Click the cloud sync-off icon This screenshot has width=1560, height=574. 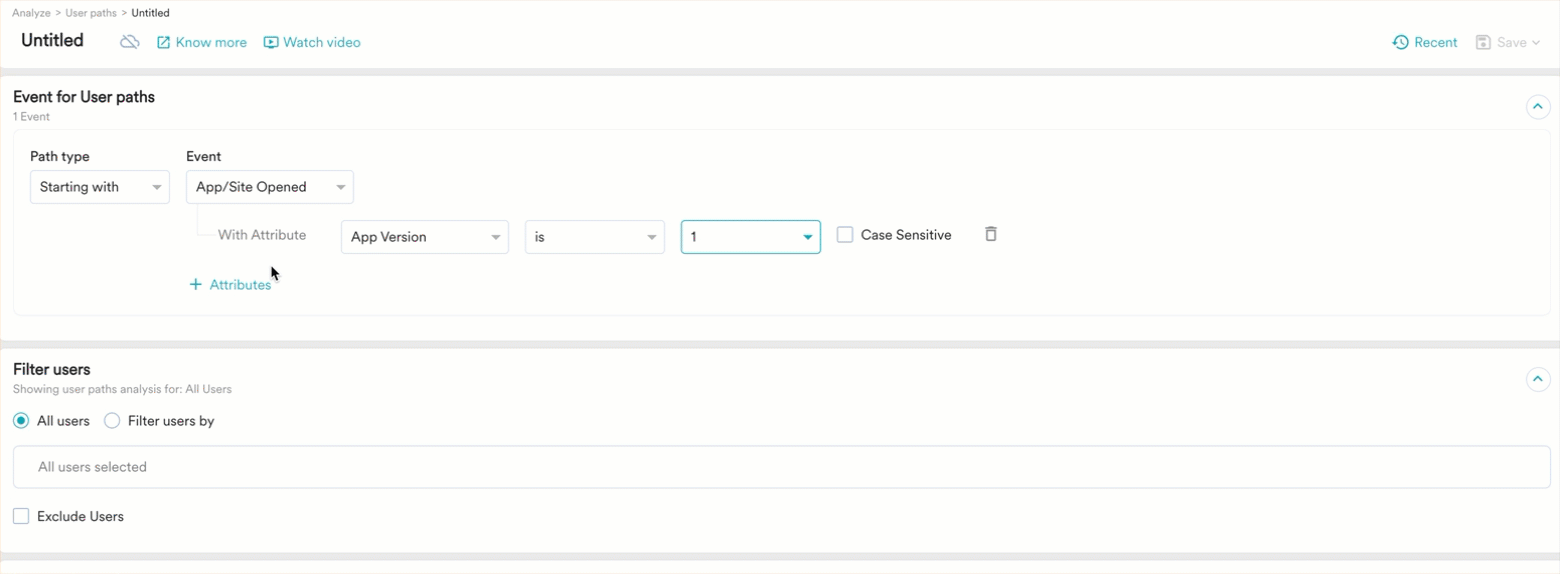pyautogui.click(x=129, y=42)
